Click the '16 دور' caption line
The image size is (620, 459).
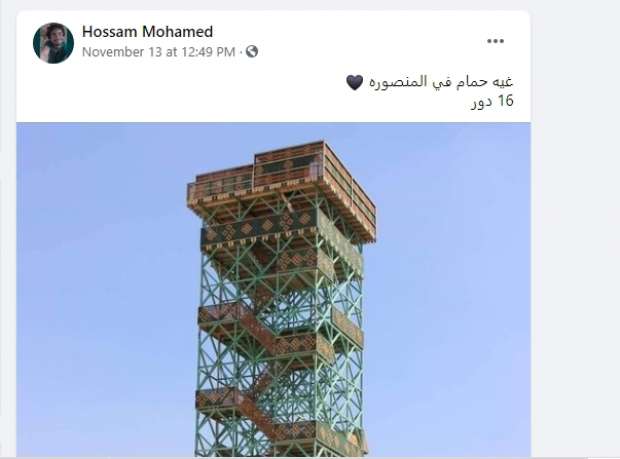point(492,101)
